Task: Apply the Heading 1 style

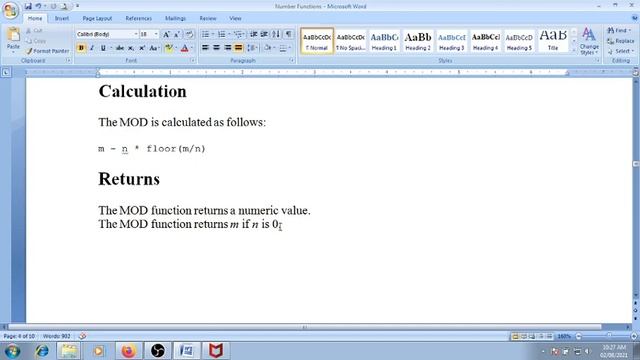Action: click(384, 41)
